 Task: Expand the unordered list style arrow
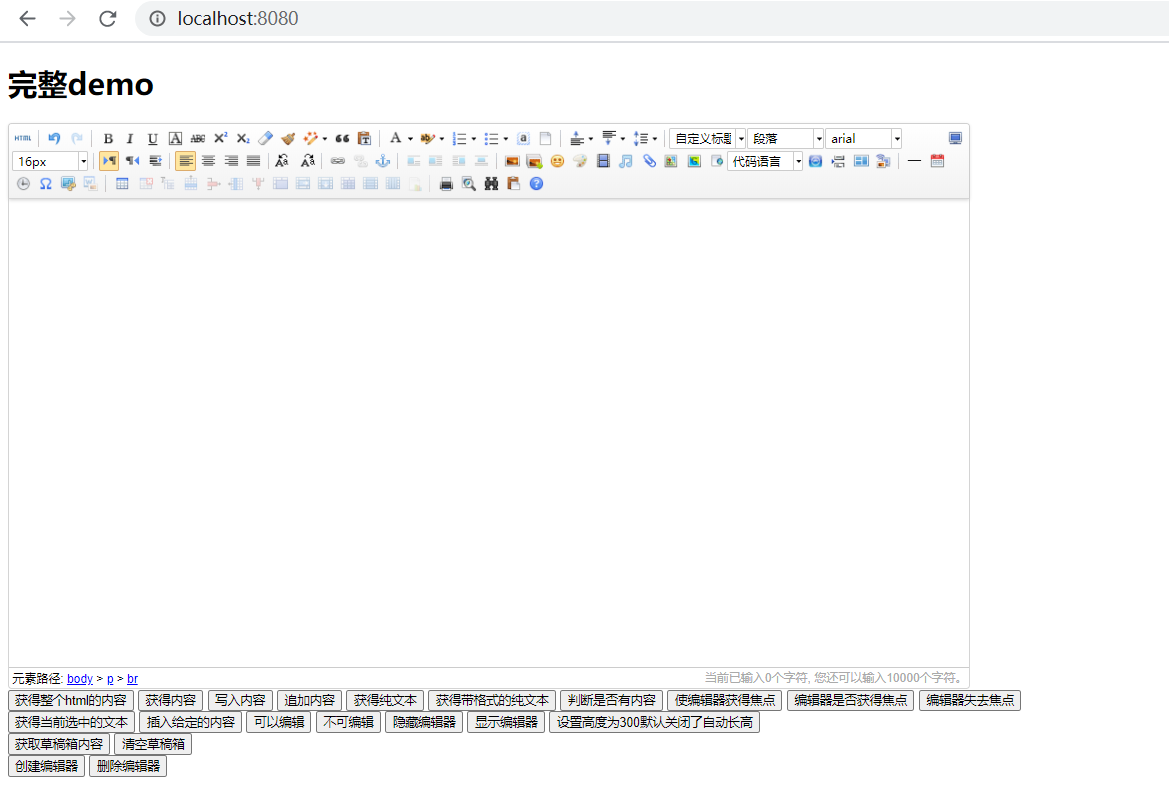tap(505, 139)
